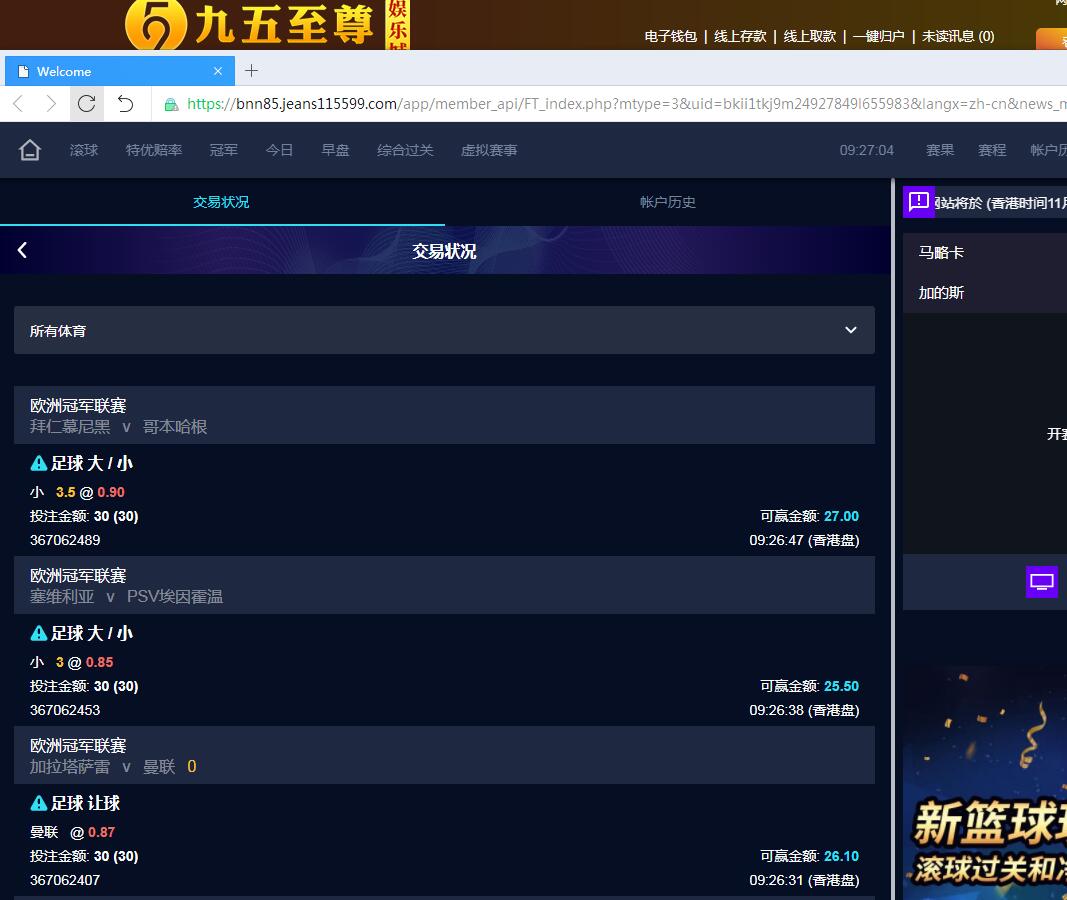Click the 09:26:31 (香港盘) timestamp
Screen dimensions: 1067x900
click(x=804, y=880)
